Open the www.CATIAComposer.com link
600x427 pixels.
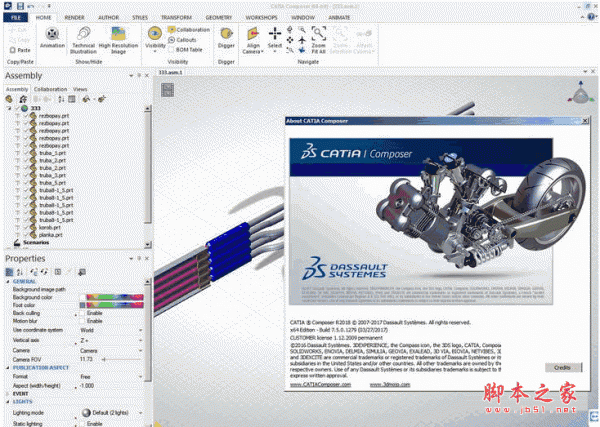coord(320,385)
